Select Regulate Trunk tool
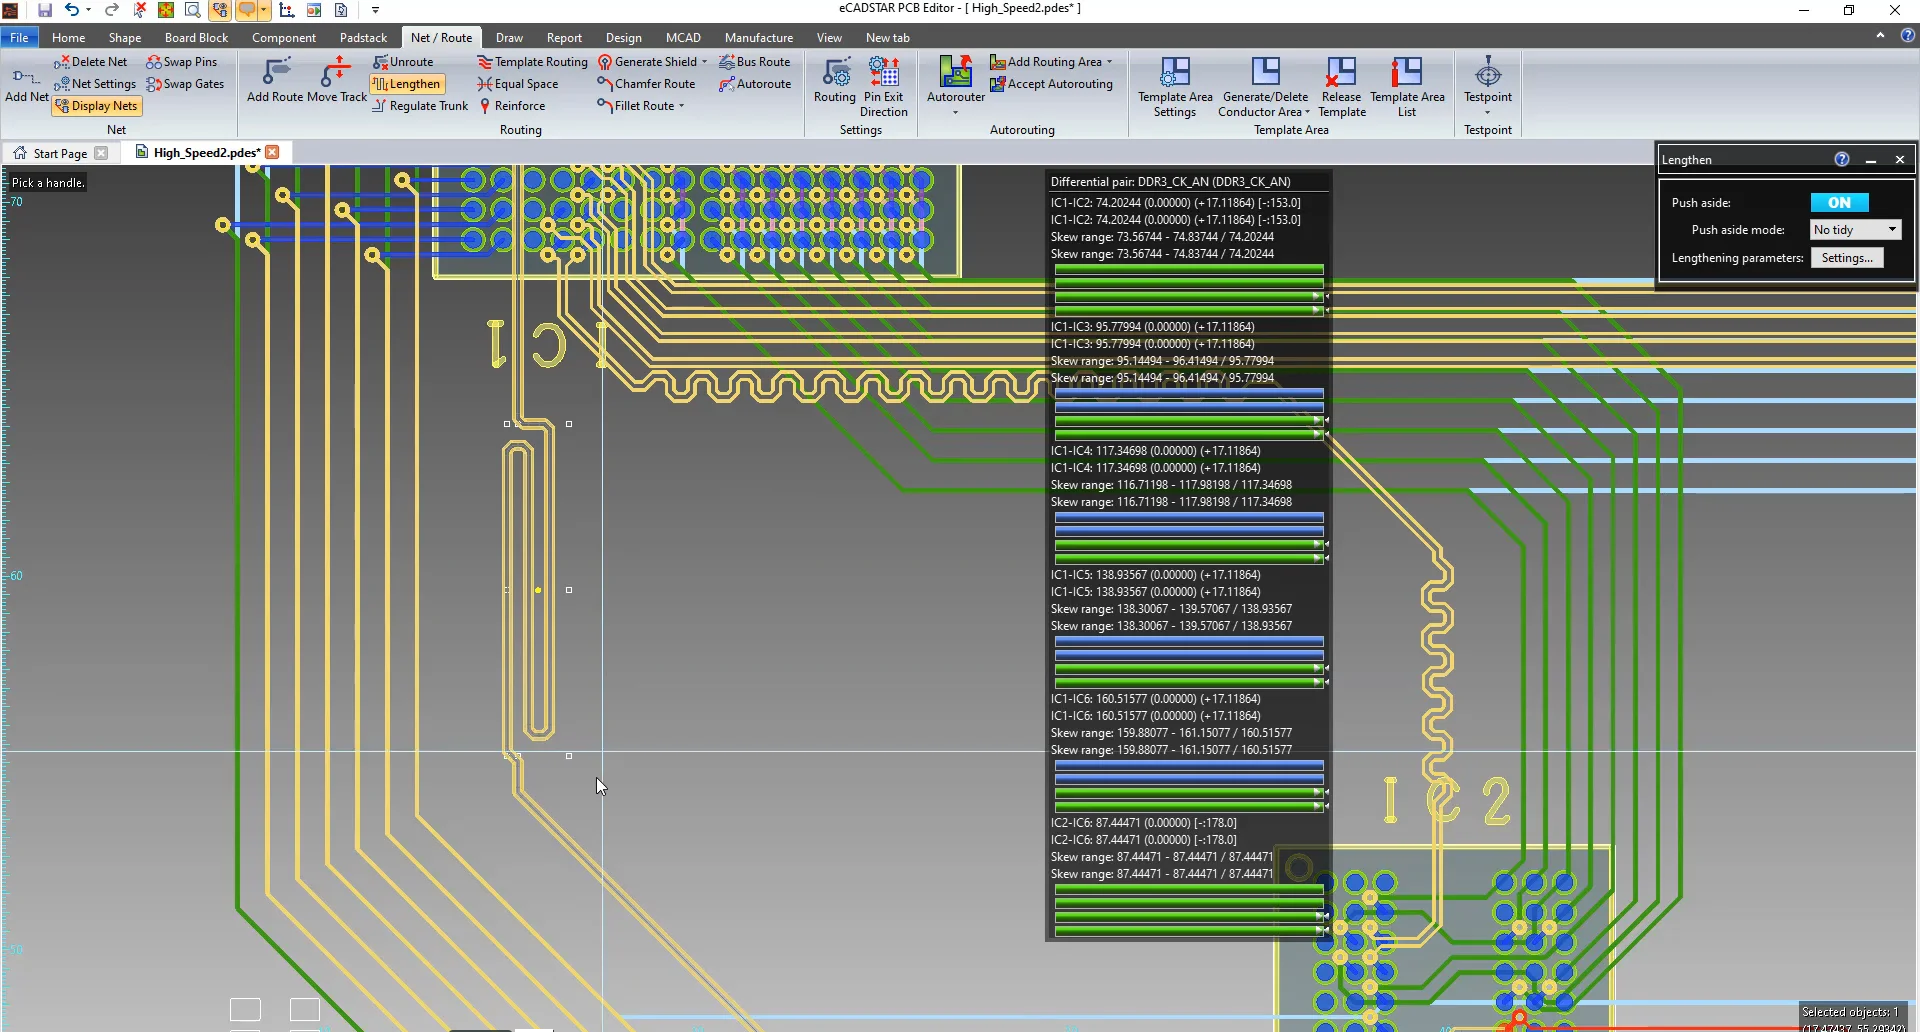 420,106
